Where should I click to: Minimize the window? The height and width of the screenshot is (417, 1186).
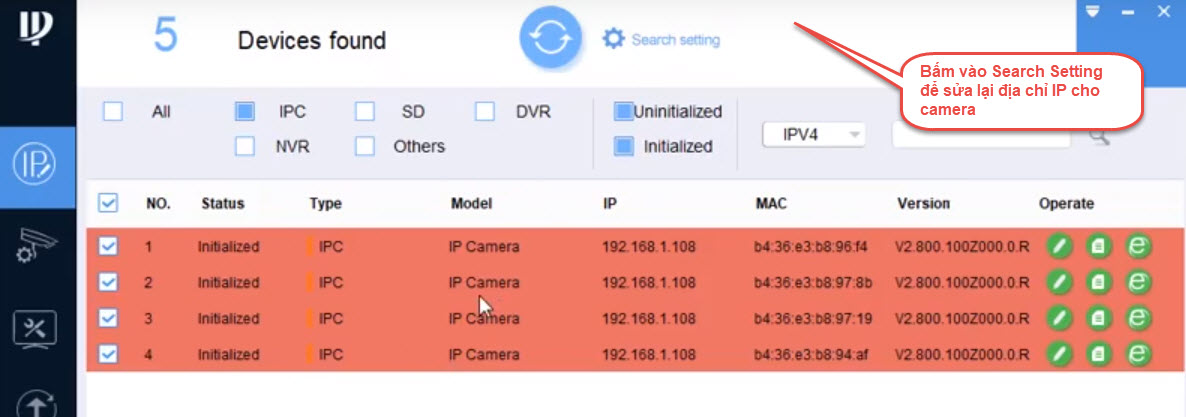[1128, 12]
